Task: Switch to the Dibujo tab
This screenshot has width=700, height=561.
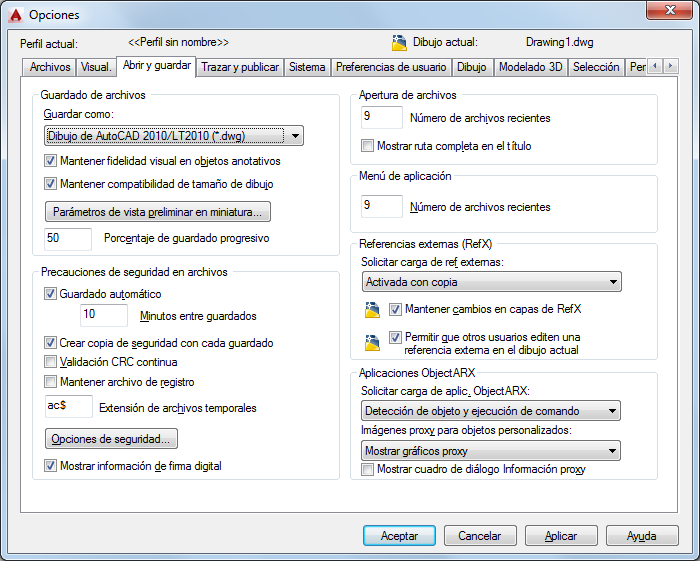Action: tap(472, 67)
